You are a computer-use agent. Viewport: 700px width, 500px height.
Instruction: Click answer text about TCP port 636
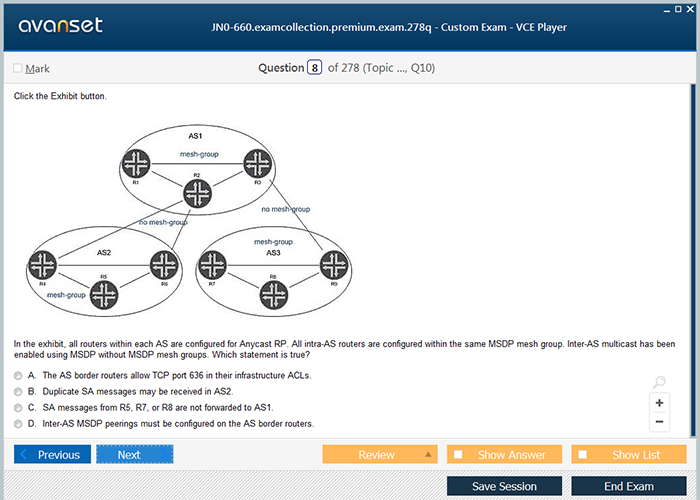coord(177,375)
